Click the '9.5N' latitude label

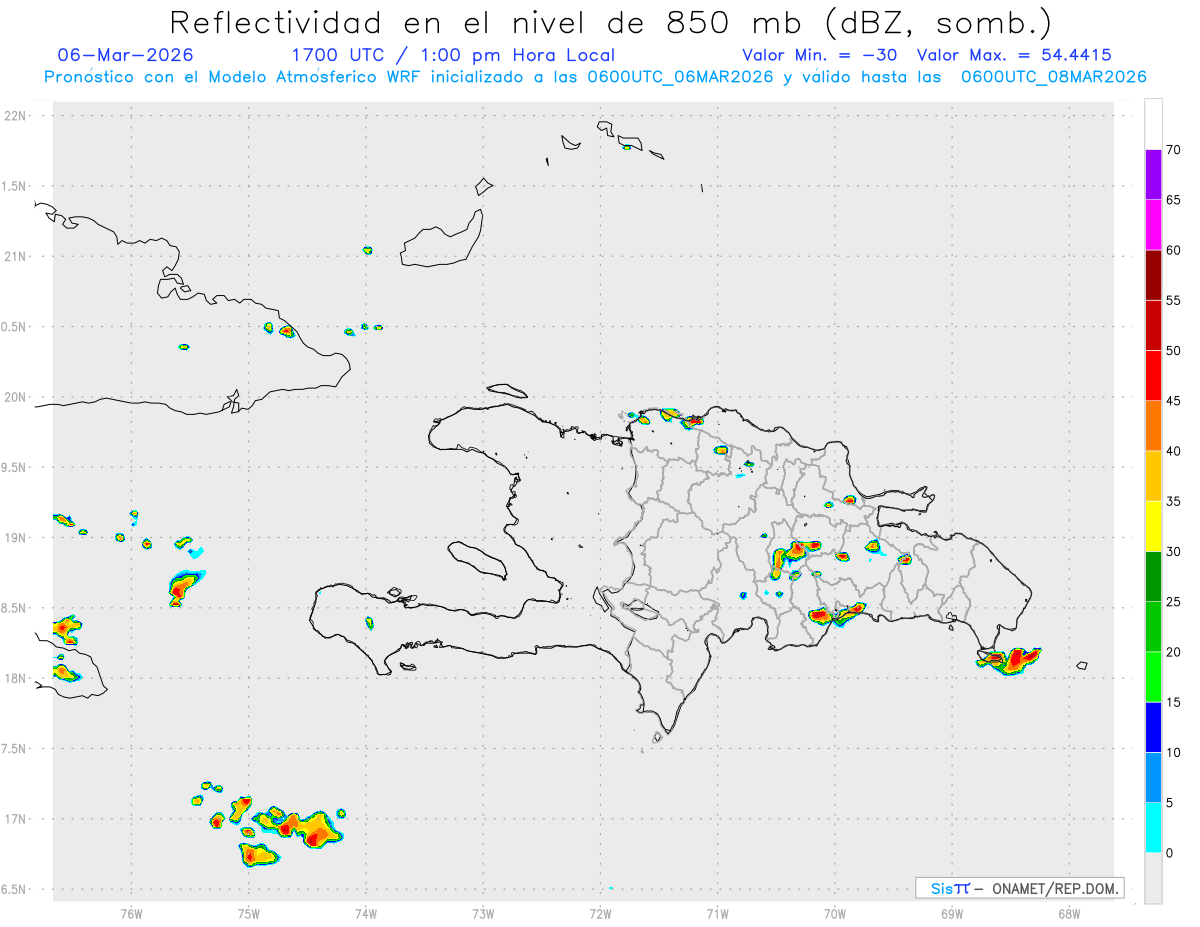15,468
